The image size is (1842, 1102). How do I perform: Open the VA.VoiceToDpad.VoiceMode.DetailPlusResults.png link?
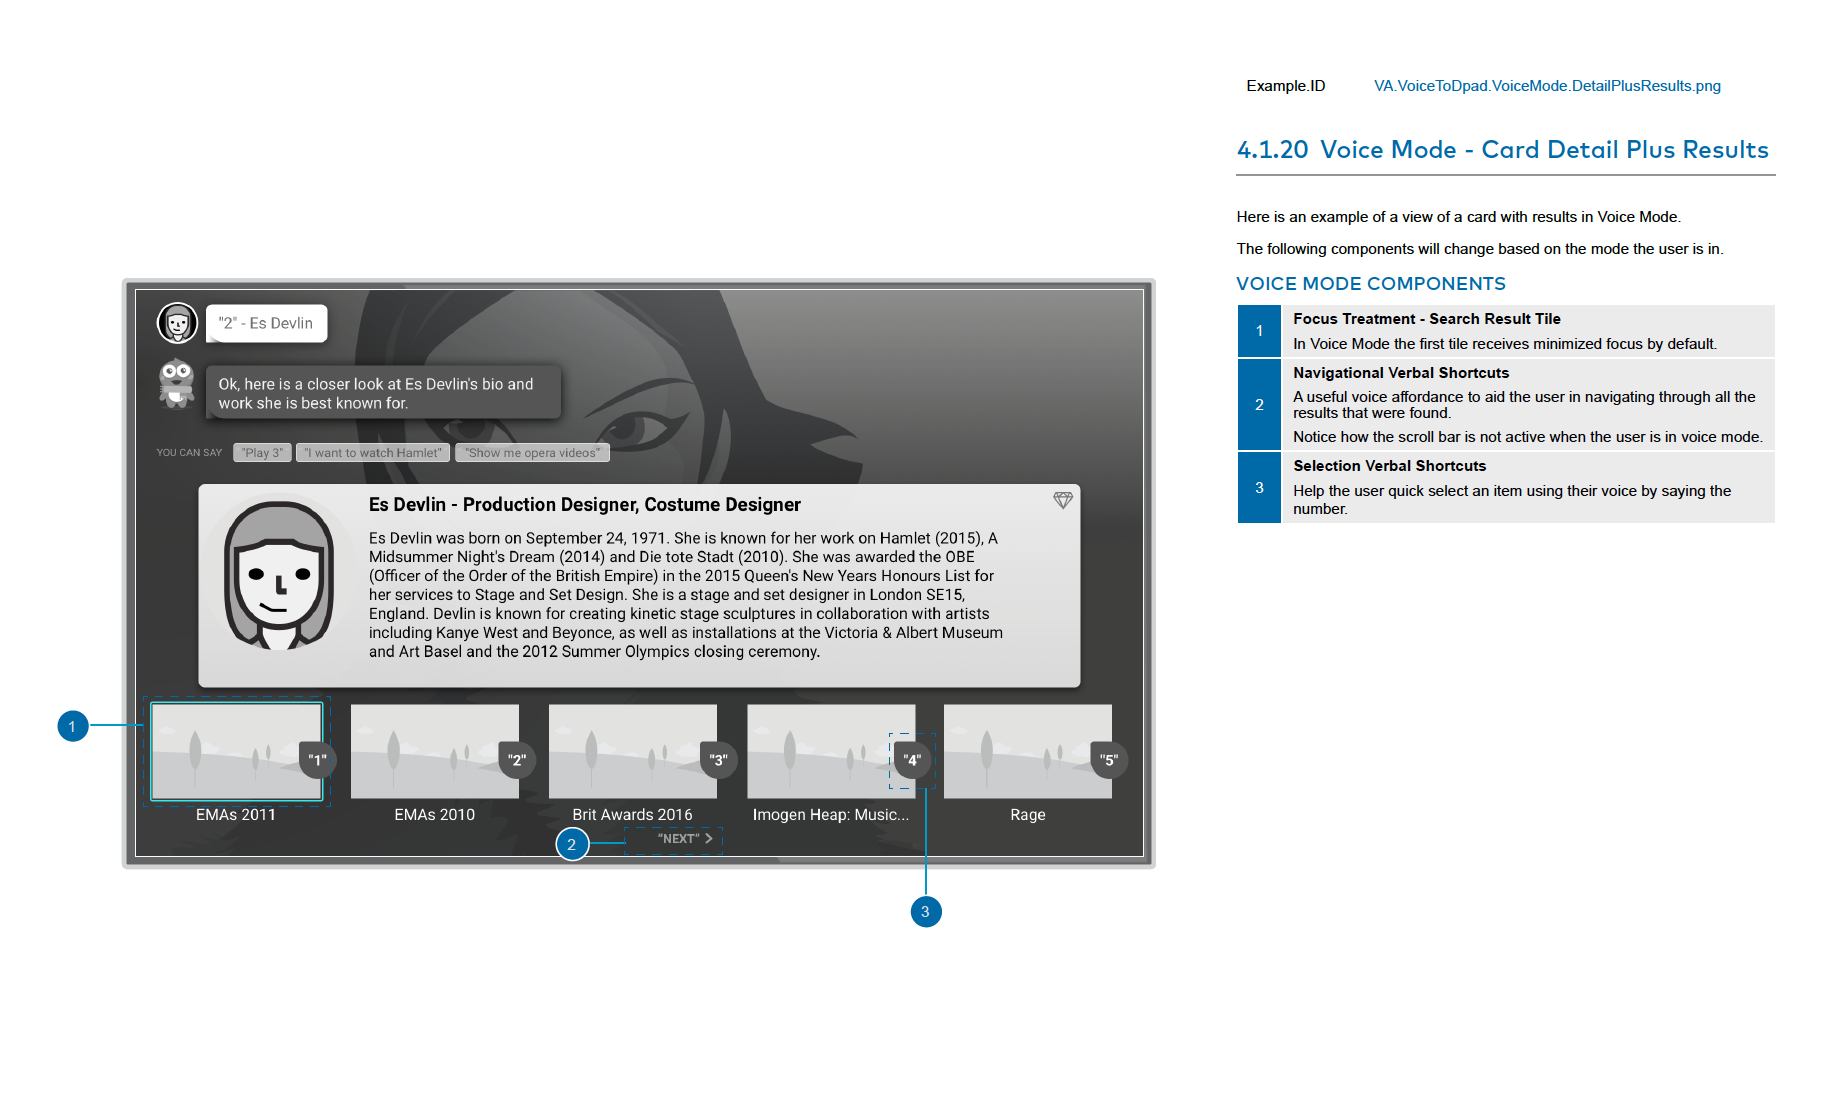pos(1547,86)
